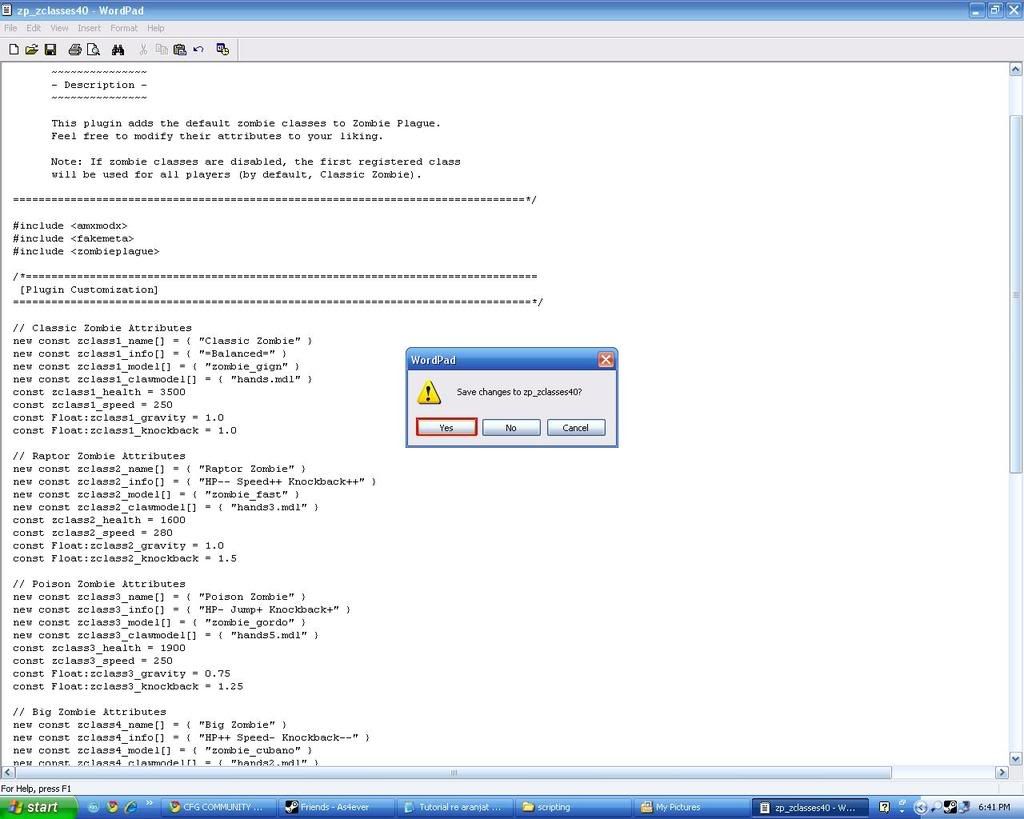Screen dimensions: 1024x819
Task: Click the vertical scrollbar thumb
Action: [x=1016, y=294]
